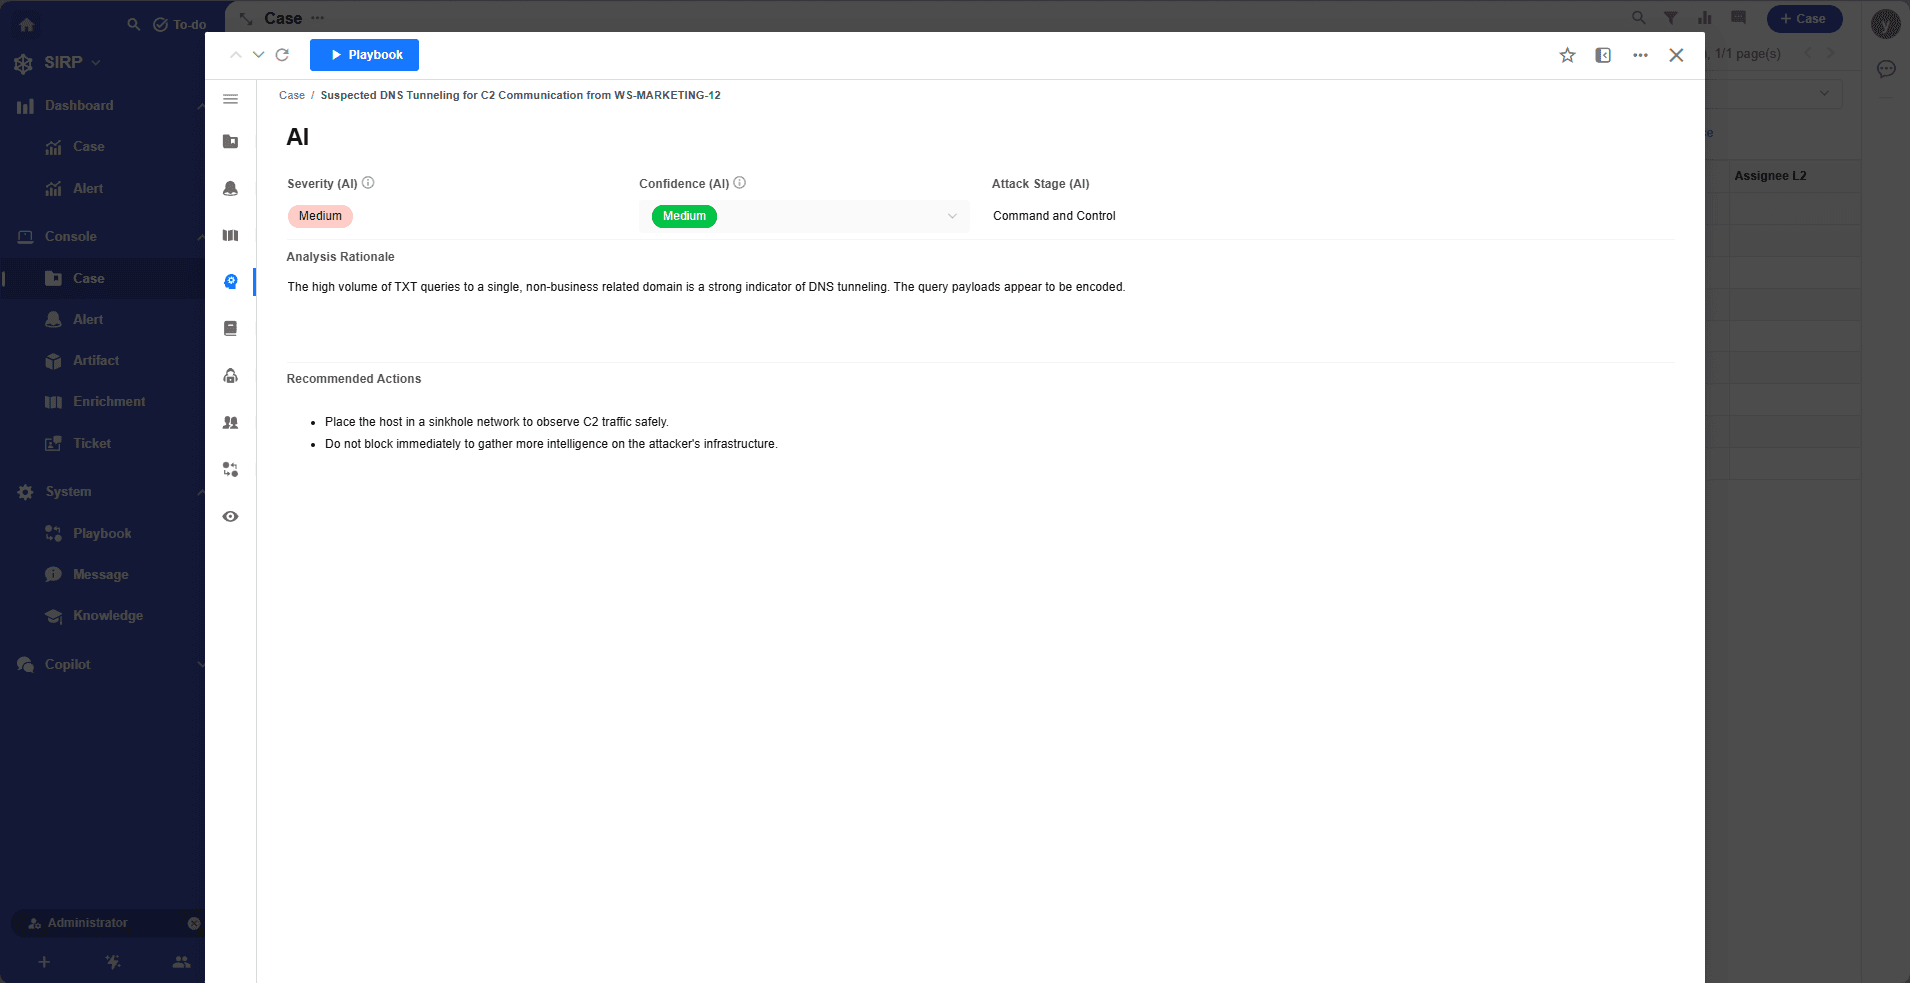Toggle the side panel layout icon
The image size is (1910, 983).
pyautogui.click(x=1603, y=55)
